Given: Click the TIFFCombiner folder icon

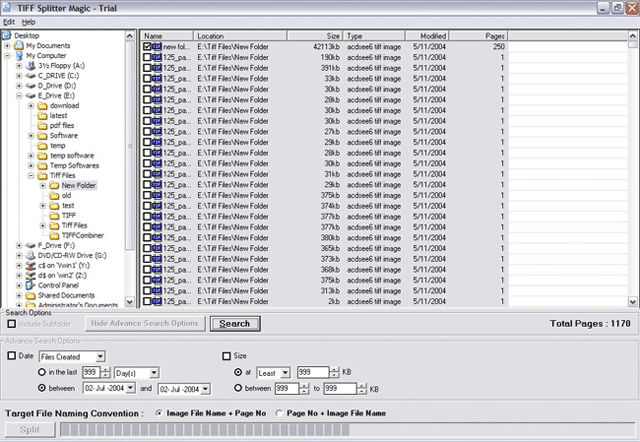Looking at the screenshot, I should [53, 235].
